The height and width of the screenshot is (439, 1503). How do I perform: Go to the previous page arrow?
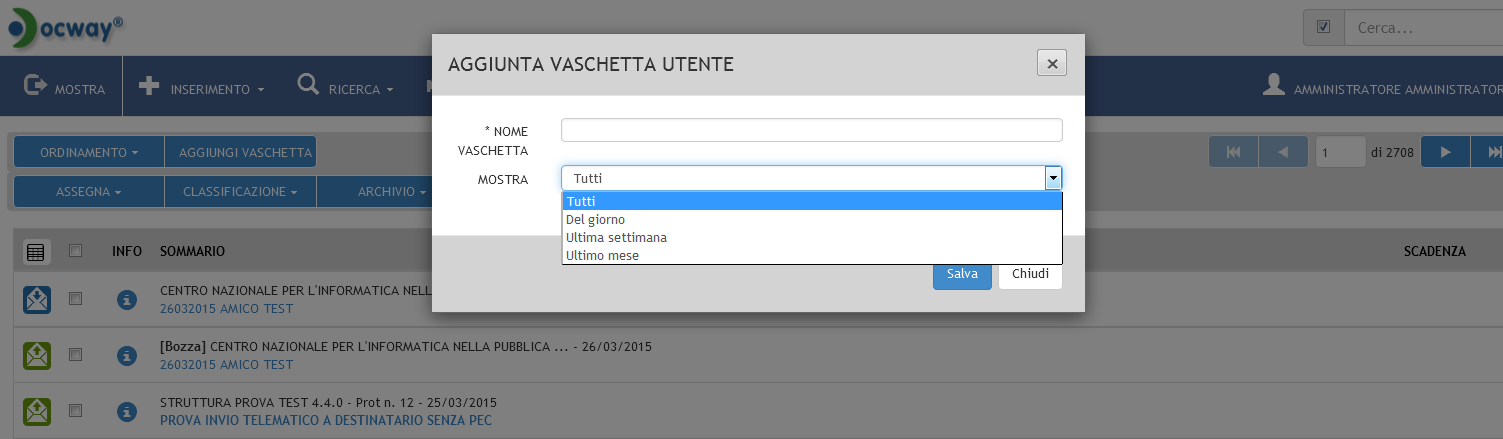click(x=1283, y=152)
